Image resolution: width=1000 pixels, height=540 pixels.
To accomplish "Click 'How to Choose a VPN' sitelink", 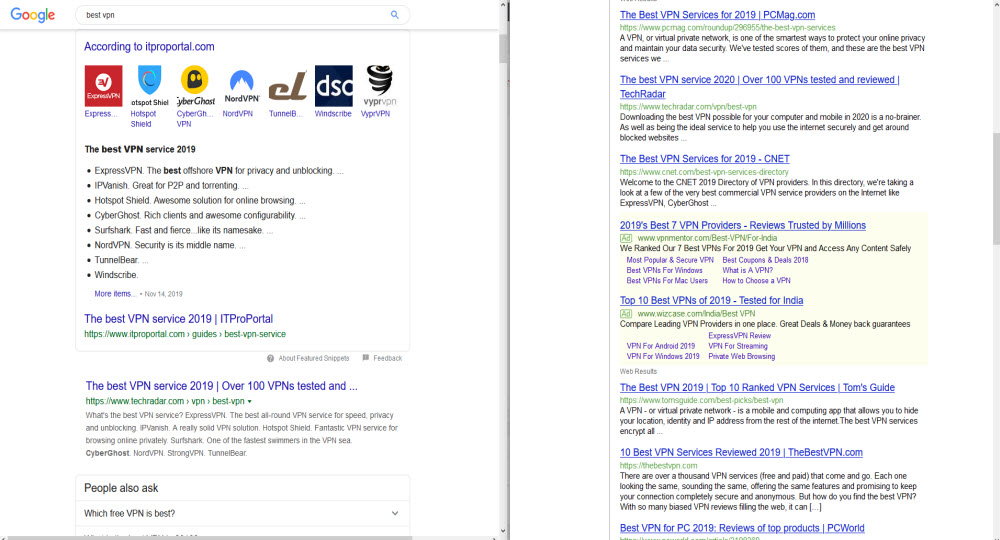I will click(756, 281).
